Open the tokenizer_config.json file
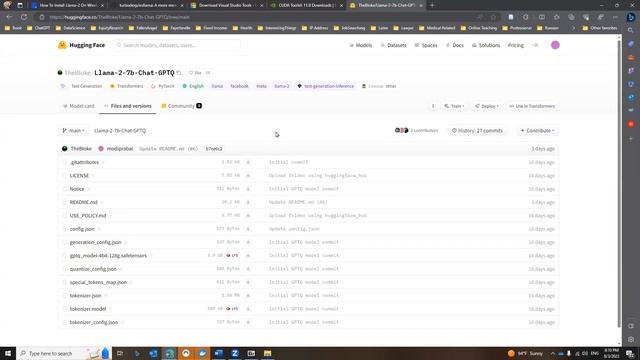 94,322
